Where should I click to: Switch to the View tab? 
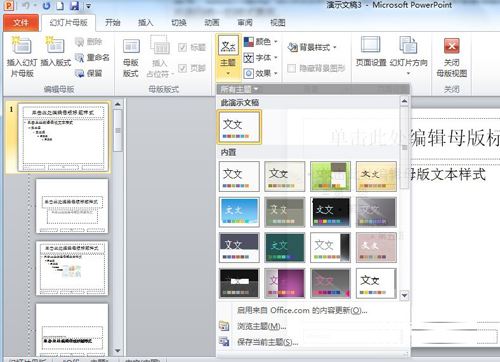coord(278,23)
